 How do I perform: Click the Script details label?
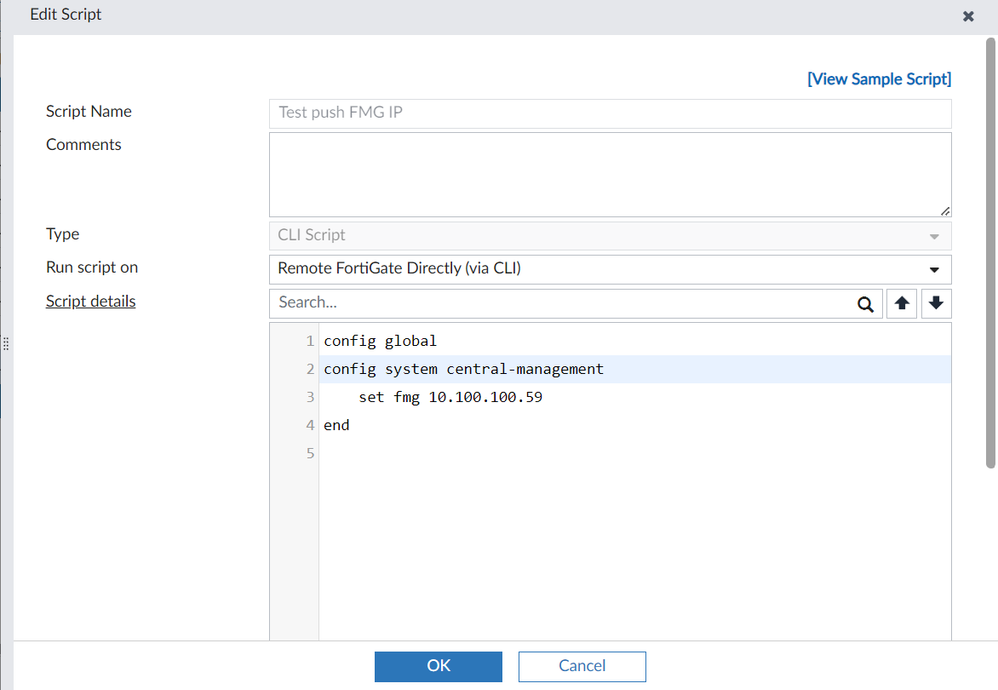(91, 301)
